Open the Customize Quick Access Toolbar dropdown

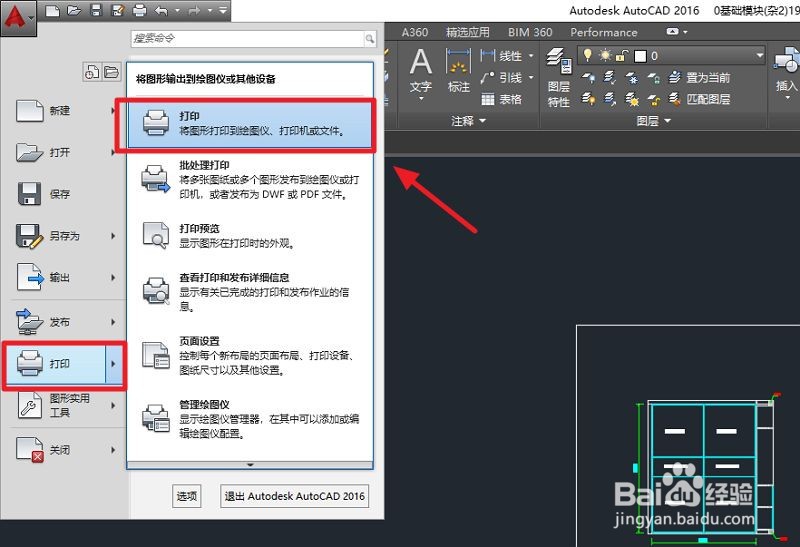tap(223, 10)
